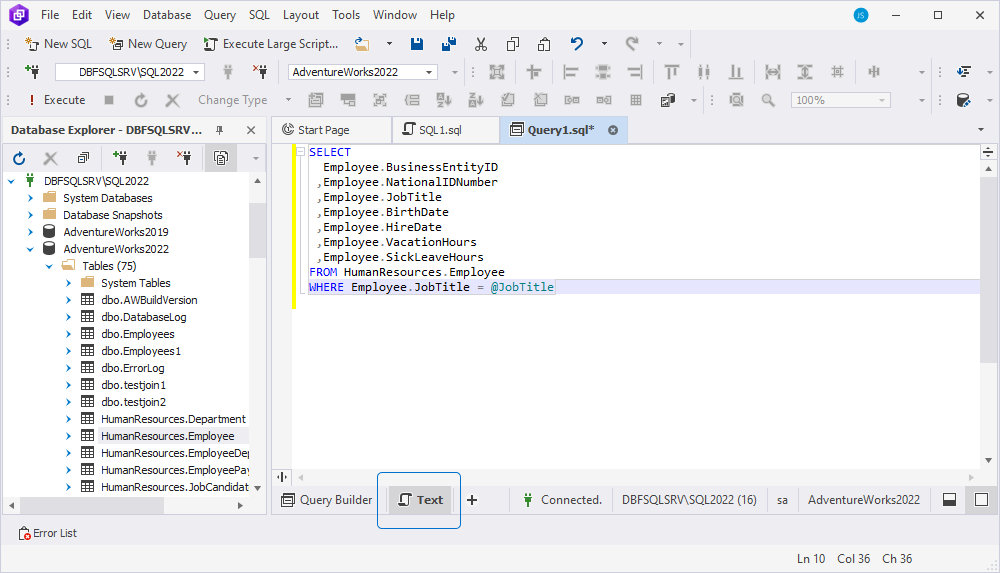1000x573 pixels.
Task: Click the Undo arrow icon
Action: tap(577, 44)
